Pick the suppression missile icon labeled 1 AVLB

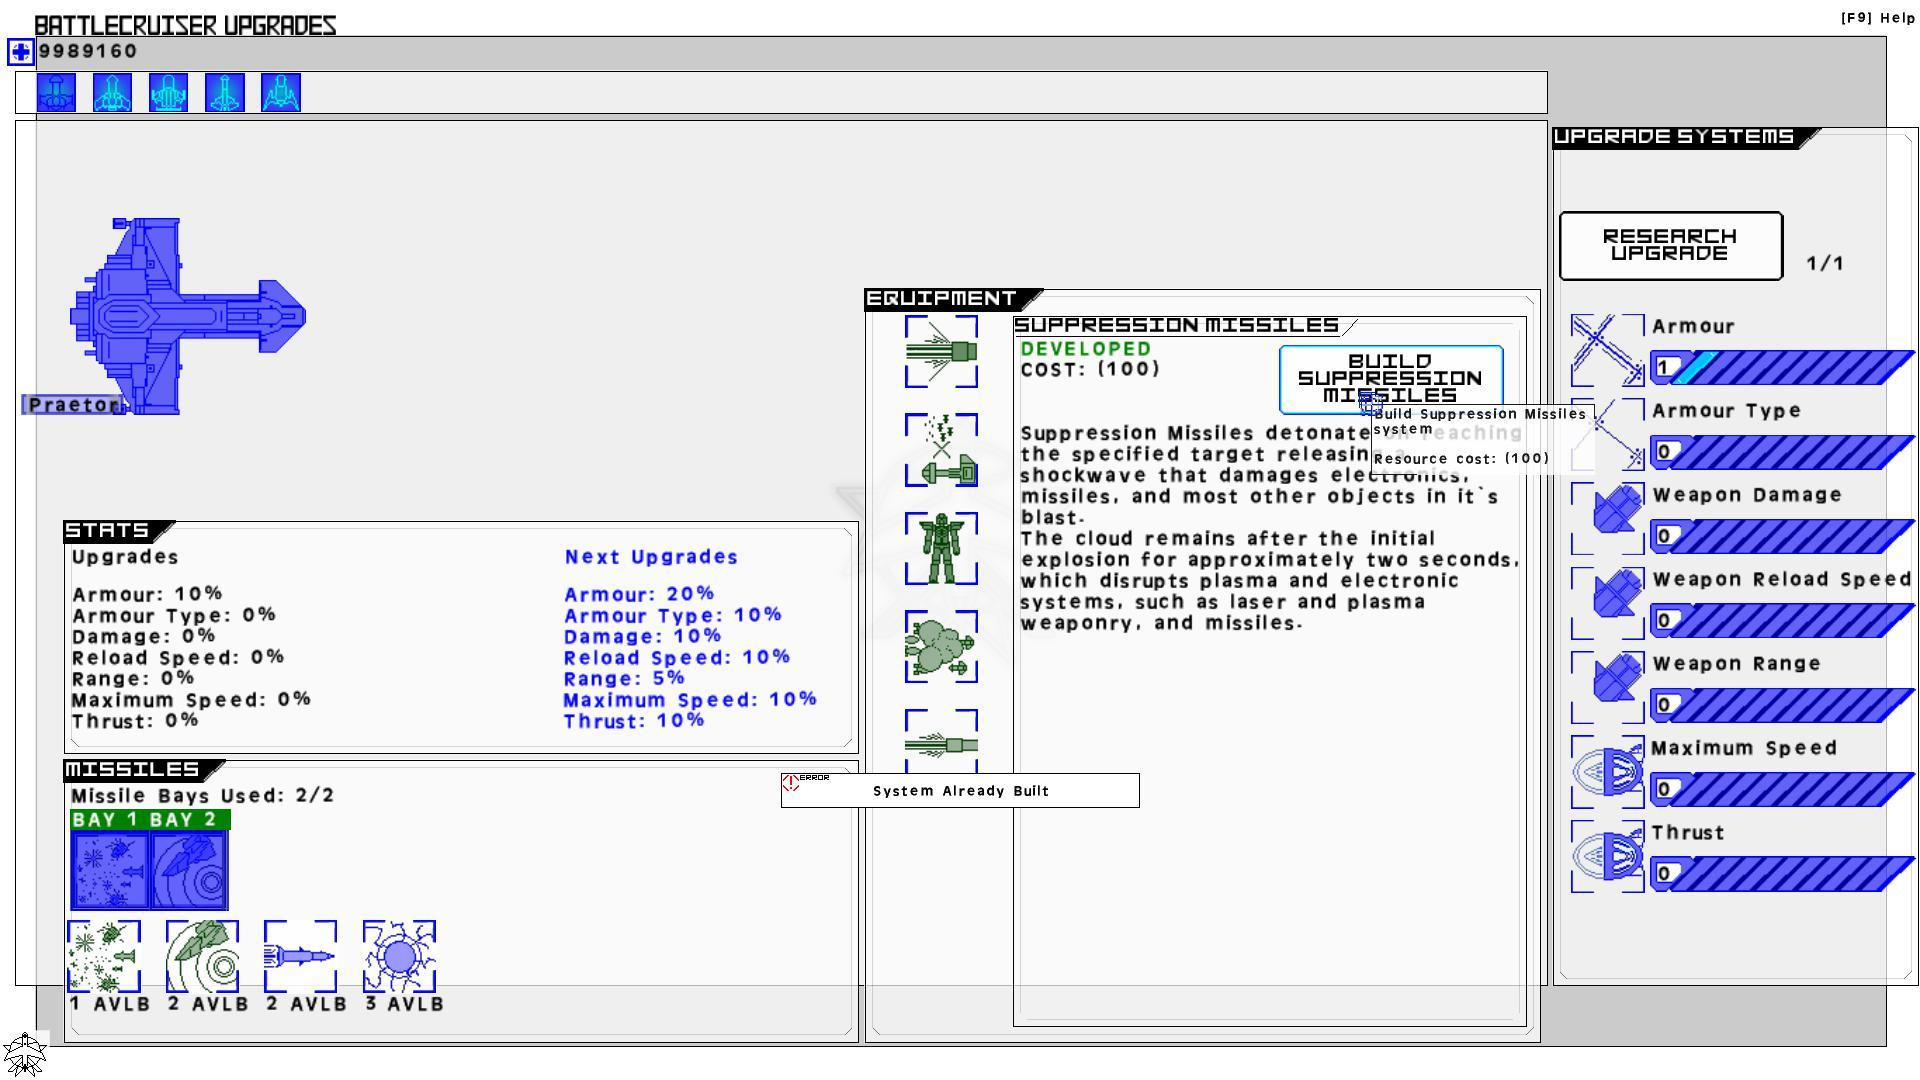click(104, 957)
